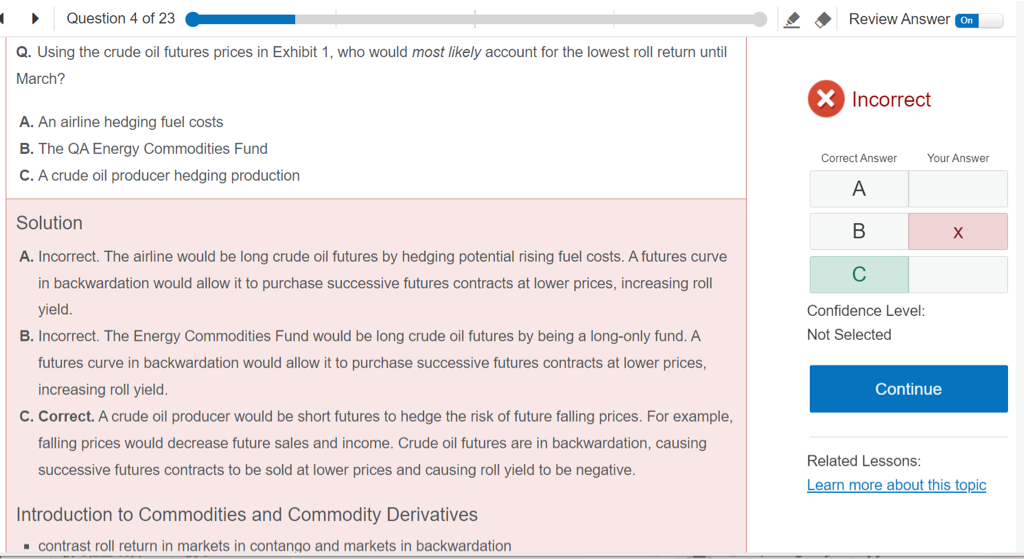The height and width of the screenshot is (559, 1024).
Task: Select the eraser tool
Action: (823, 20)
